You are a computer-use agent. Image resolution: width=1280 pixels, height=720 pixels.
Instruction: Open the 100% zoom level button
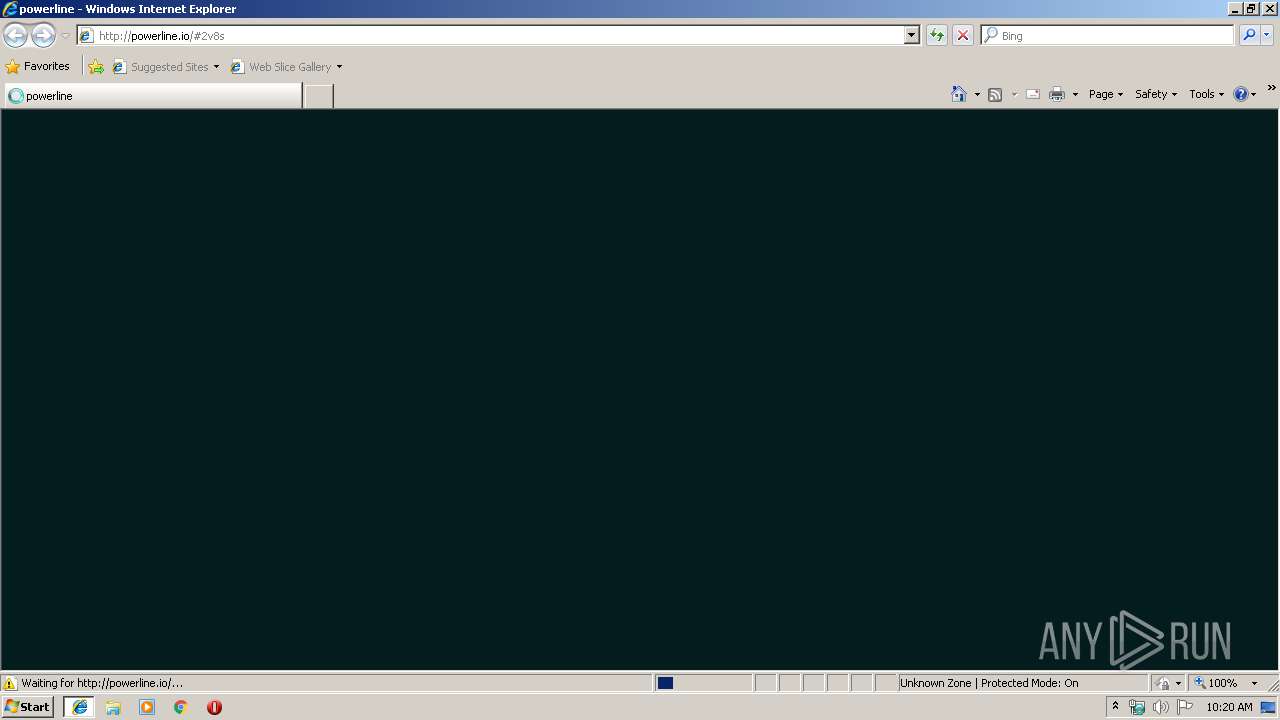pyautogui.click(x=1216, y=683)
